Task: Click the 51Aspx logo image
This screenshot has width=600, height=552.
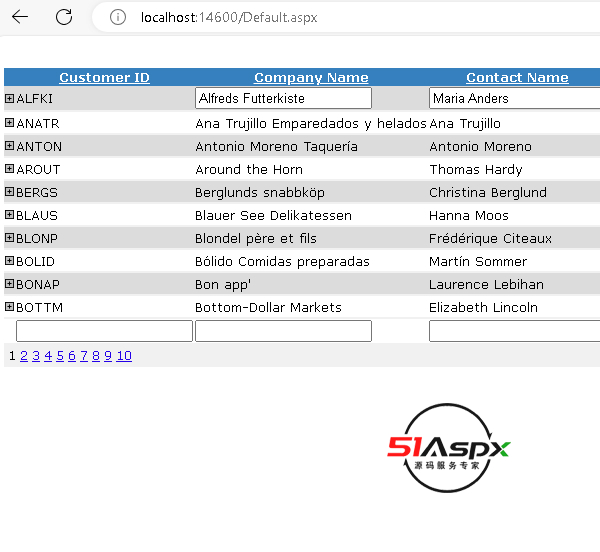Action: click(448, 448)
